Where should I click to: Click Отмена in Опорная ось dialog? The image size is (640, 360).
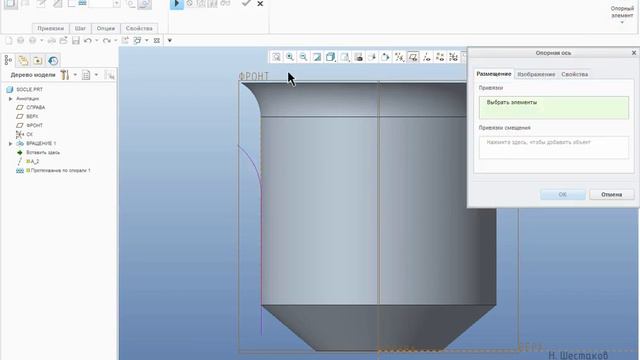[611, 195]
